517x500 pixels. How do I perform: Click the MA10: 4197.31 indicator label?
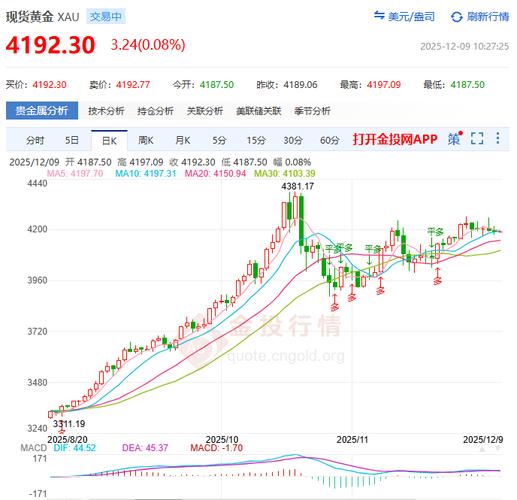coord(146,173)
